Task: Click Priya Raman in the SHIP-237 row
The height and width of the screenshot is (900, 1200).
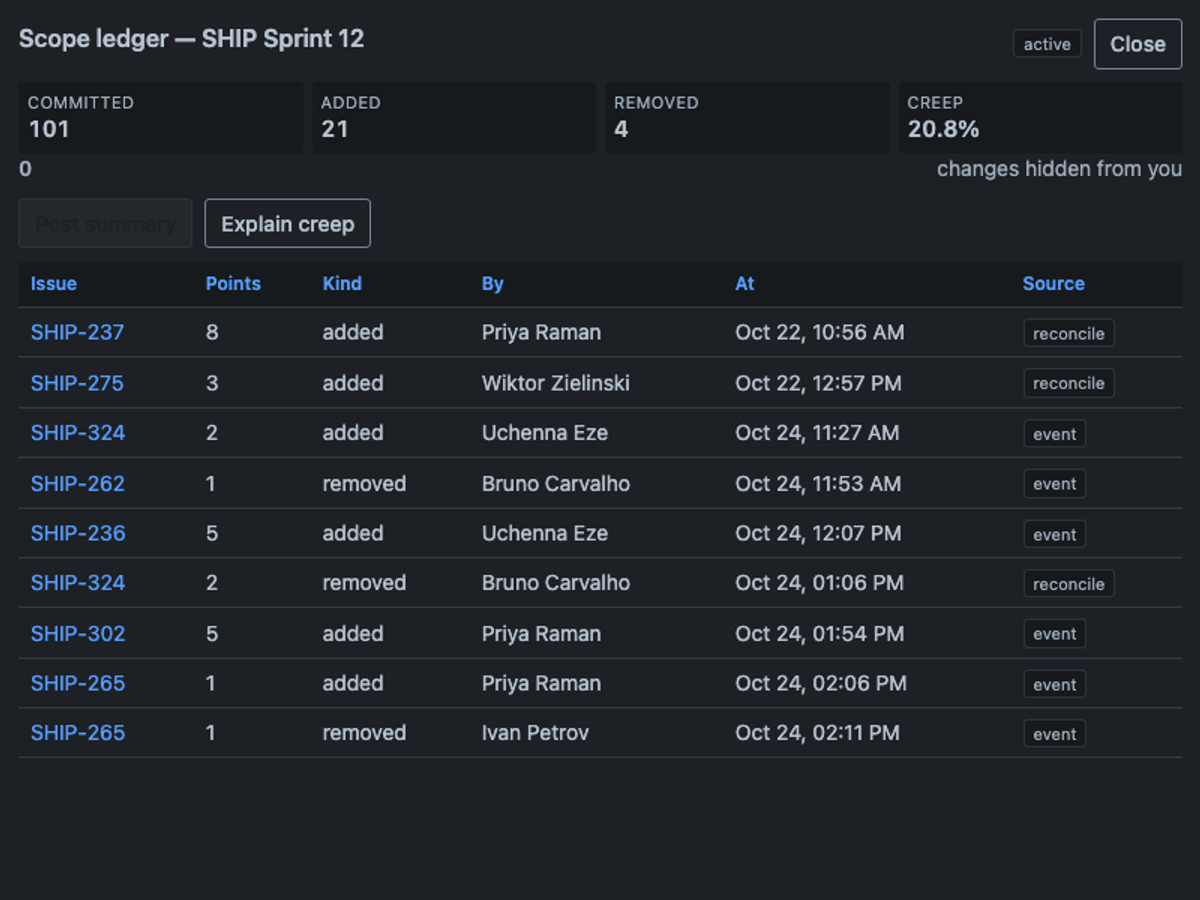Action: pyautogui.click(x=541, y=332)
